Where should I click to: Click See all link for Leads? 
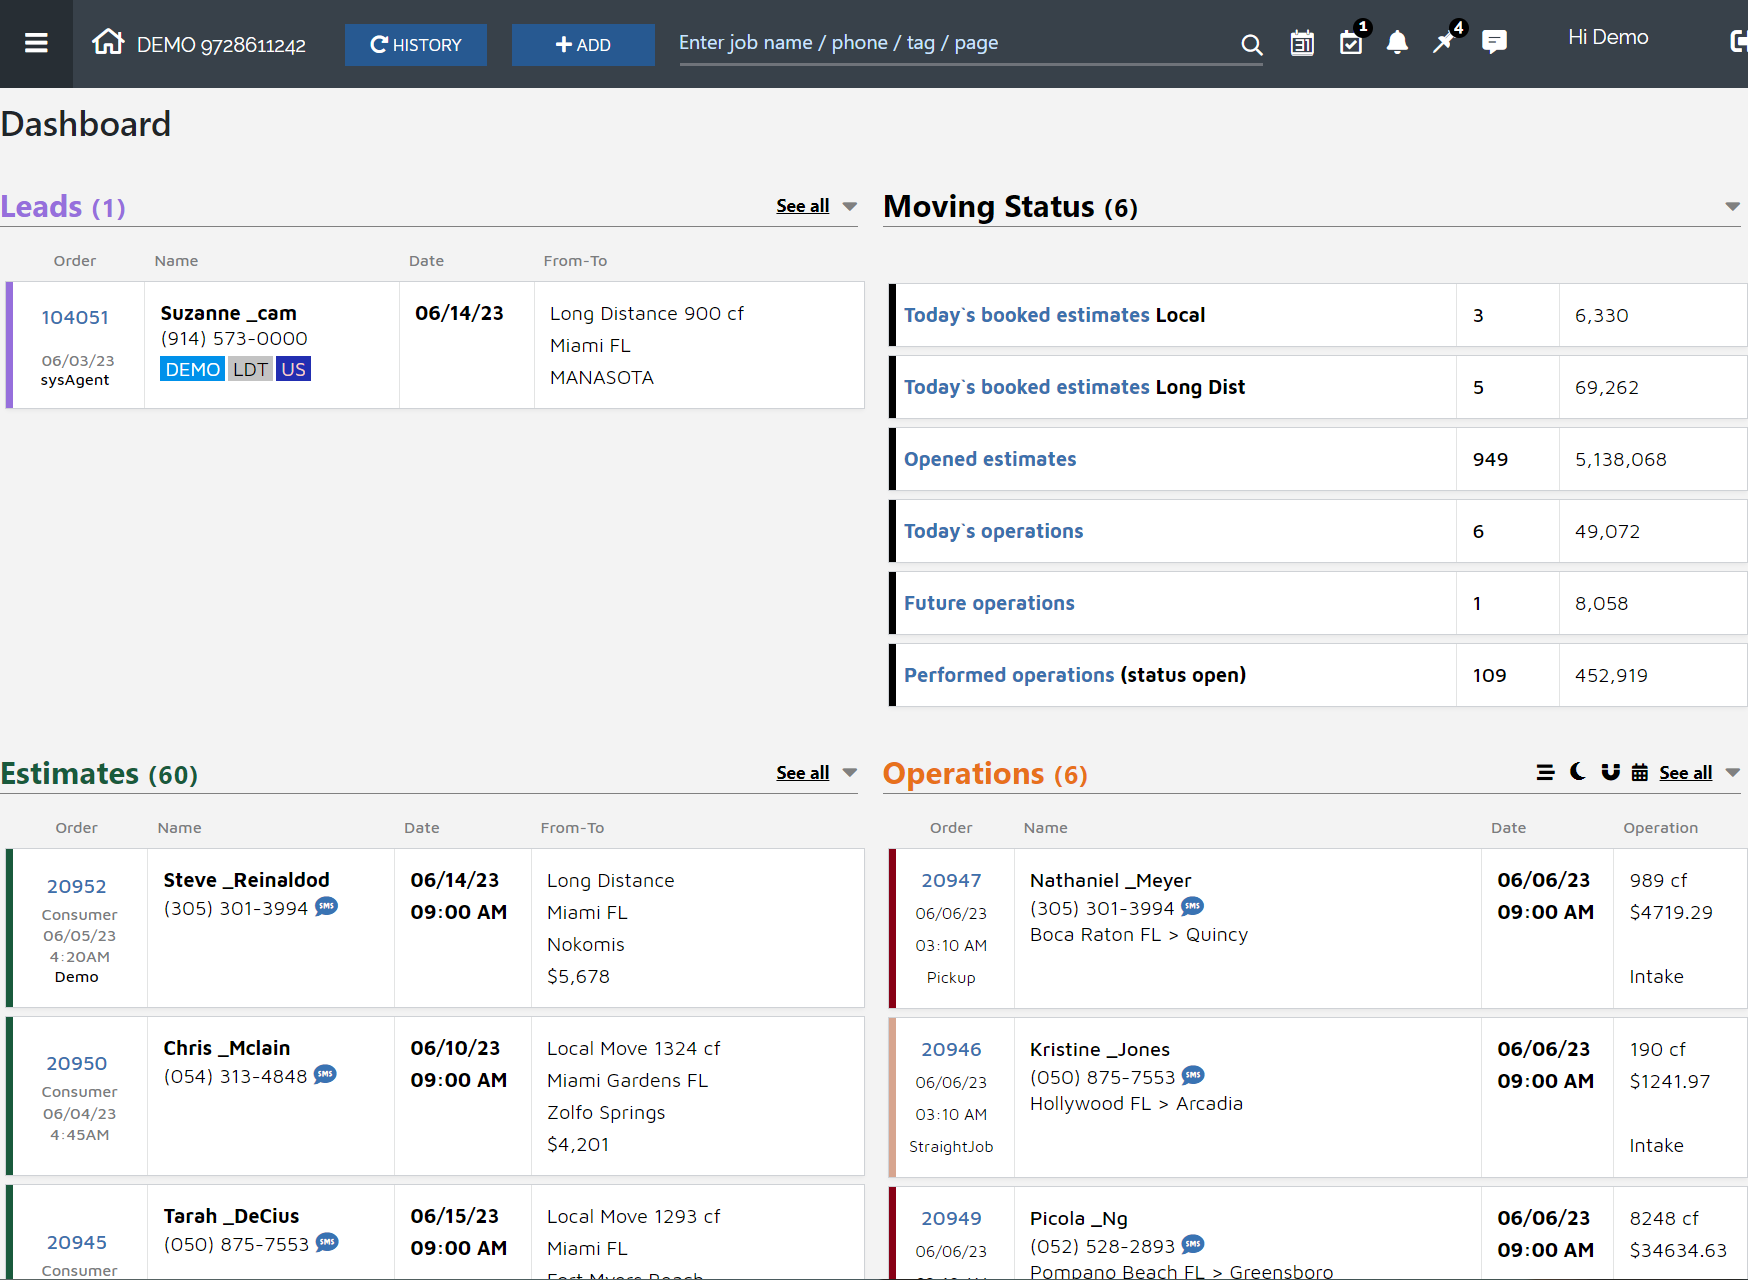(803, 206)
